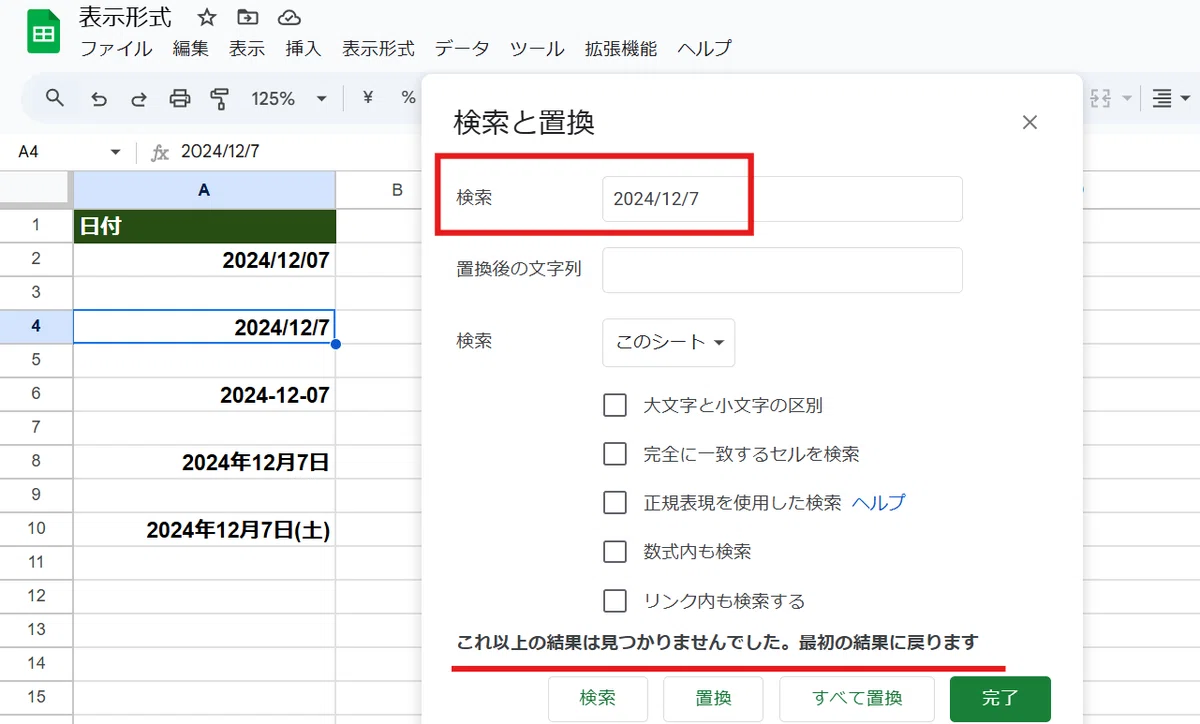Click the toolbar search magnifier icon
The width and height of the screenshot is (1200, 724).
pos(55,98)
